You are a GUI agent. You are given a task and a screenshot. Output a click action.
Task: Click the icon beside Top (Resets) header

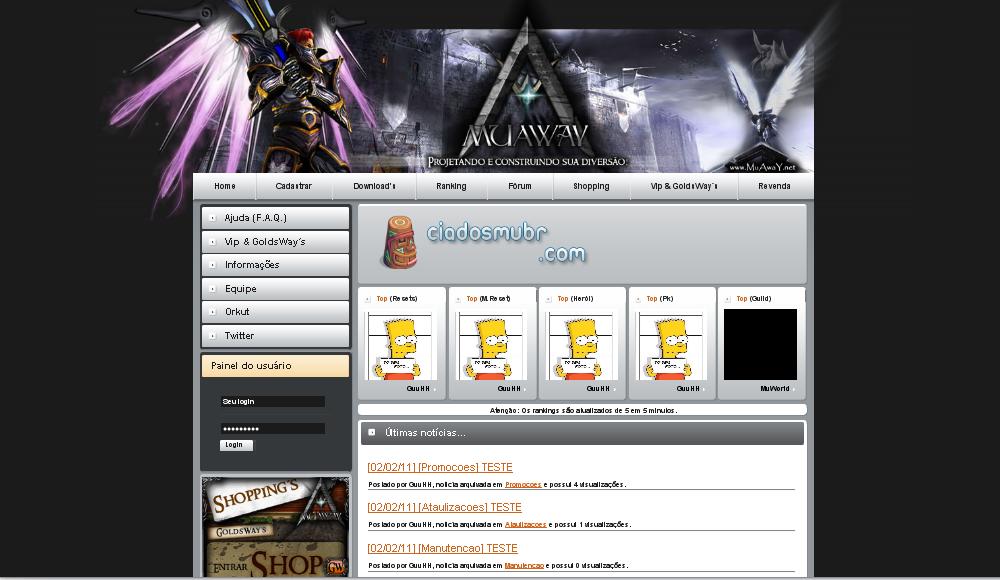[x=368, y=299]
